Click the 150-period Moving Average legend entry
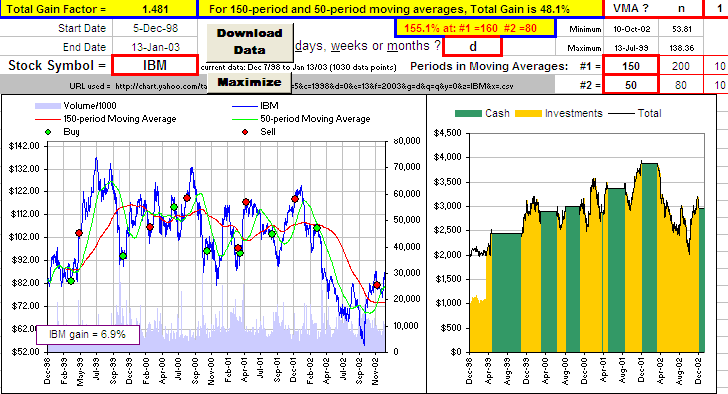This screenshot has height=394, width=728. tap(106, 119)
